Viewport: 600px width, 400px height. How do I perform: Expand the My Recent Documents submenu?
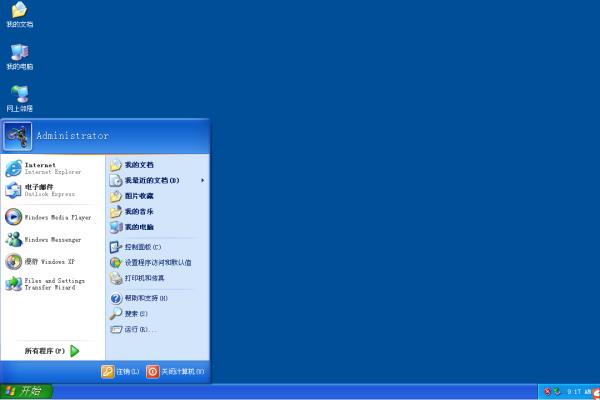click(157, 180)
